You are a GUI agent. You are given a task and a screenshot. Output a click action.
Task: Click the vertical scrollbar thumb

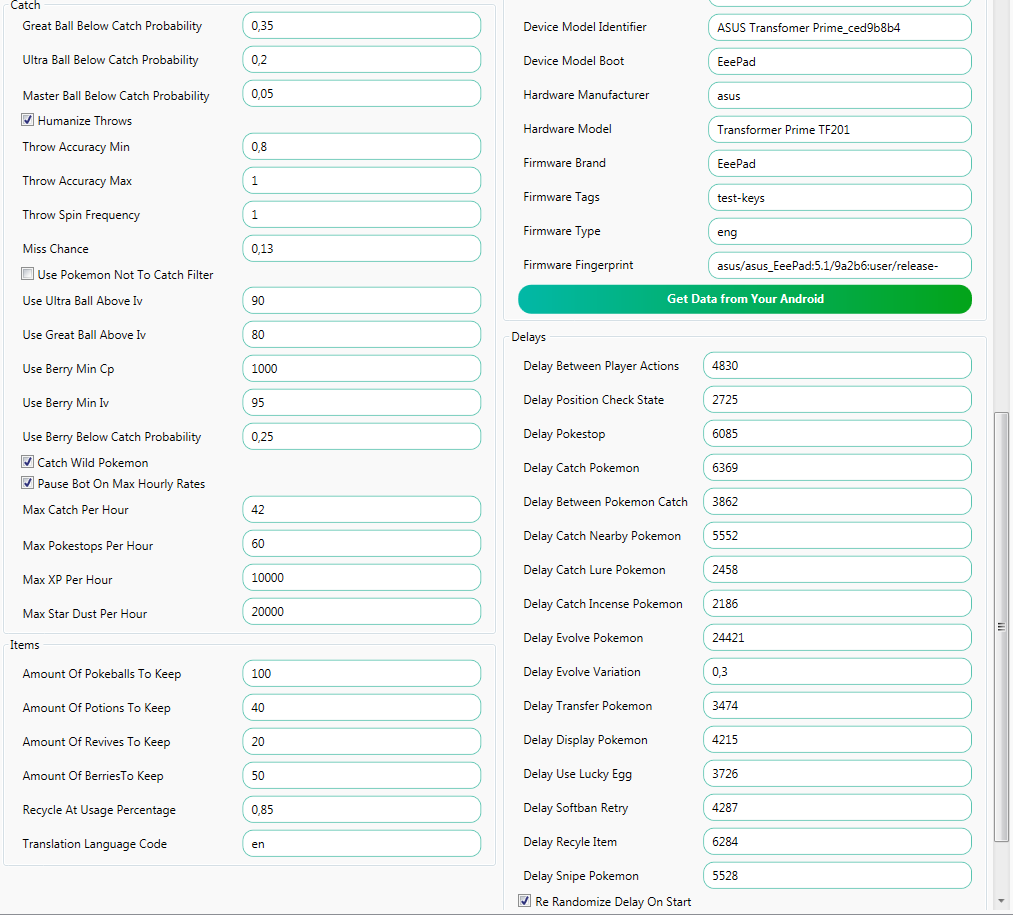coord(1001,627)
